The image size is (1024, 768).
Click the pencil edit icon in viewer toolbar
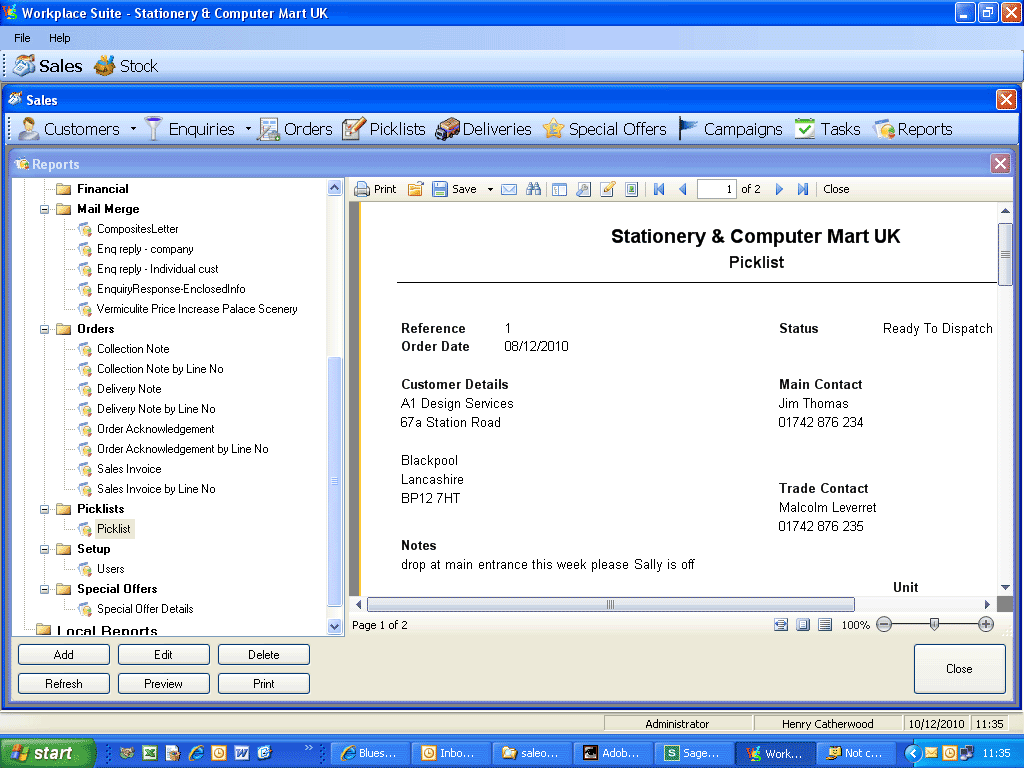click(607, 189)
